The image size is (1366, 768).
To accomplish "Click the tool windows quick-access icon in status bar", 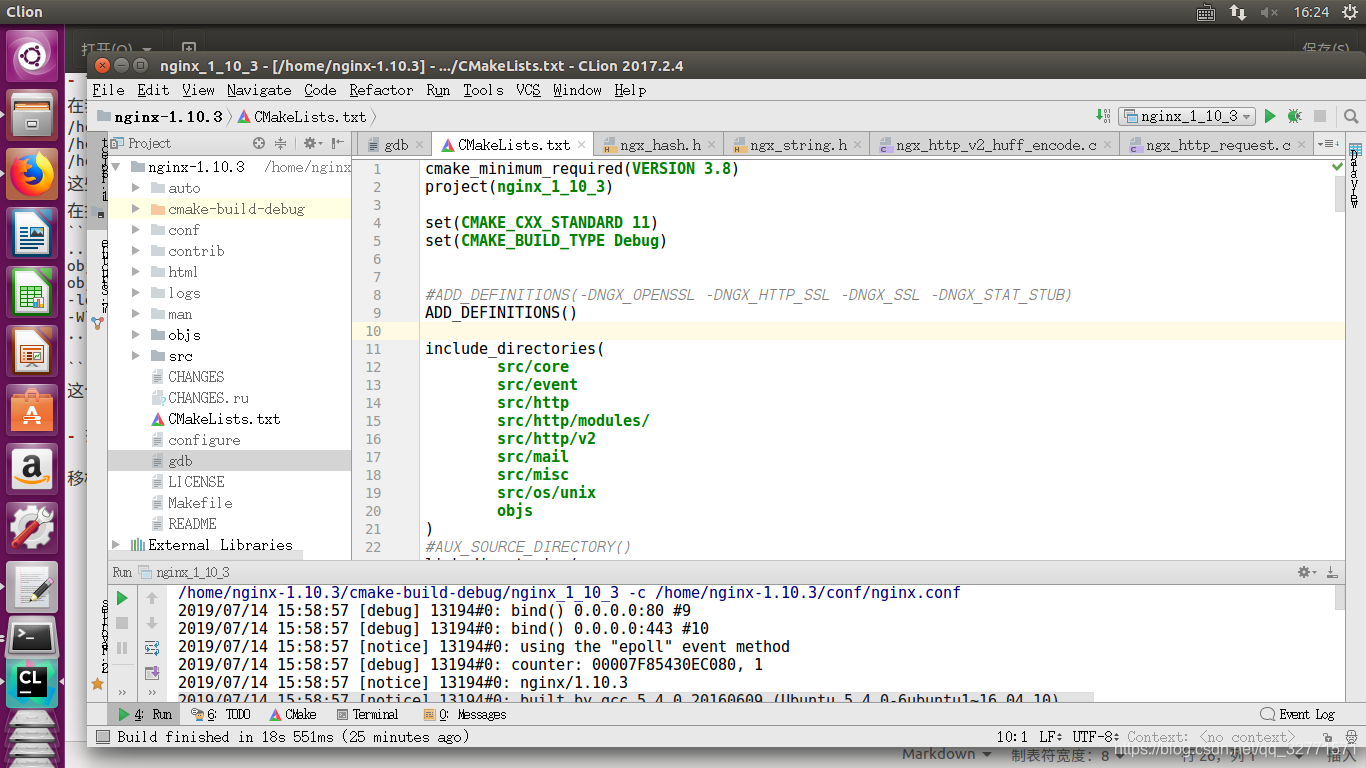I will (101, 737).
